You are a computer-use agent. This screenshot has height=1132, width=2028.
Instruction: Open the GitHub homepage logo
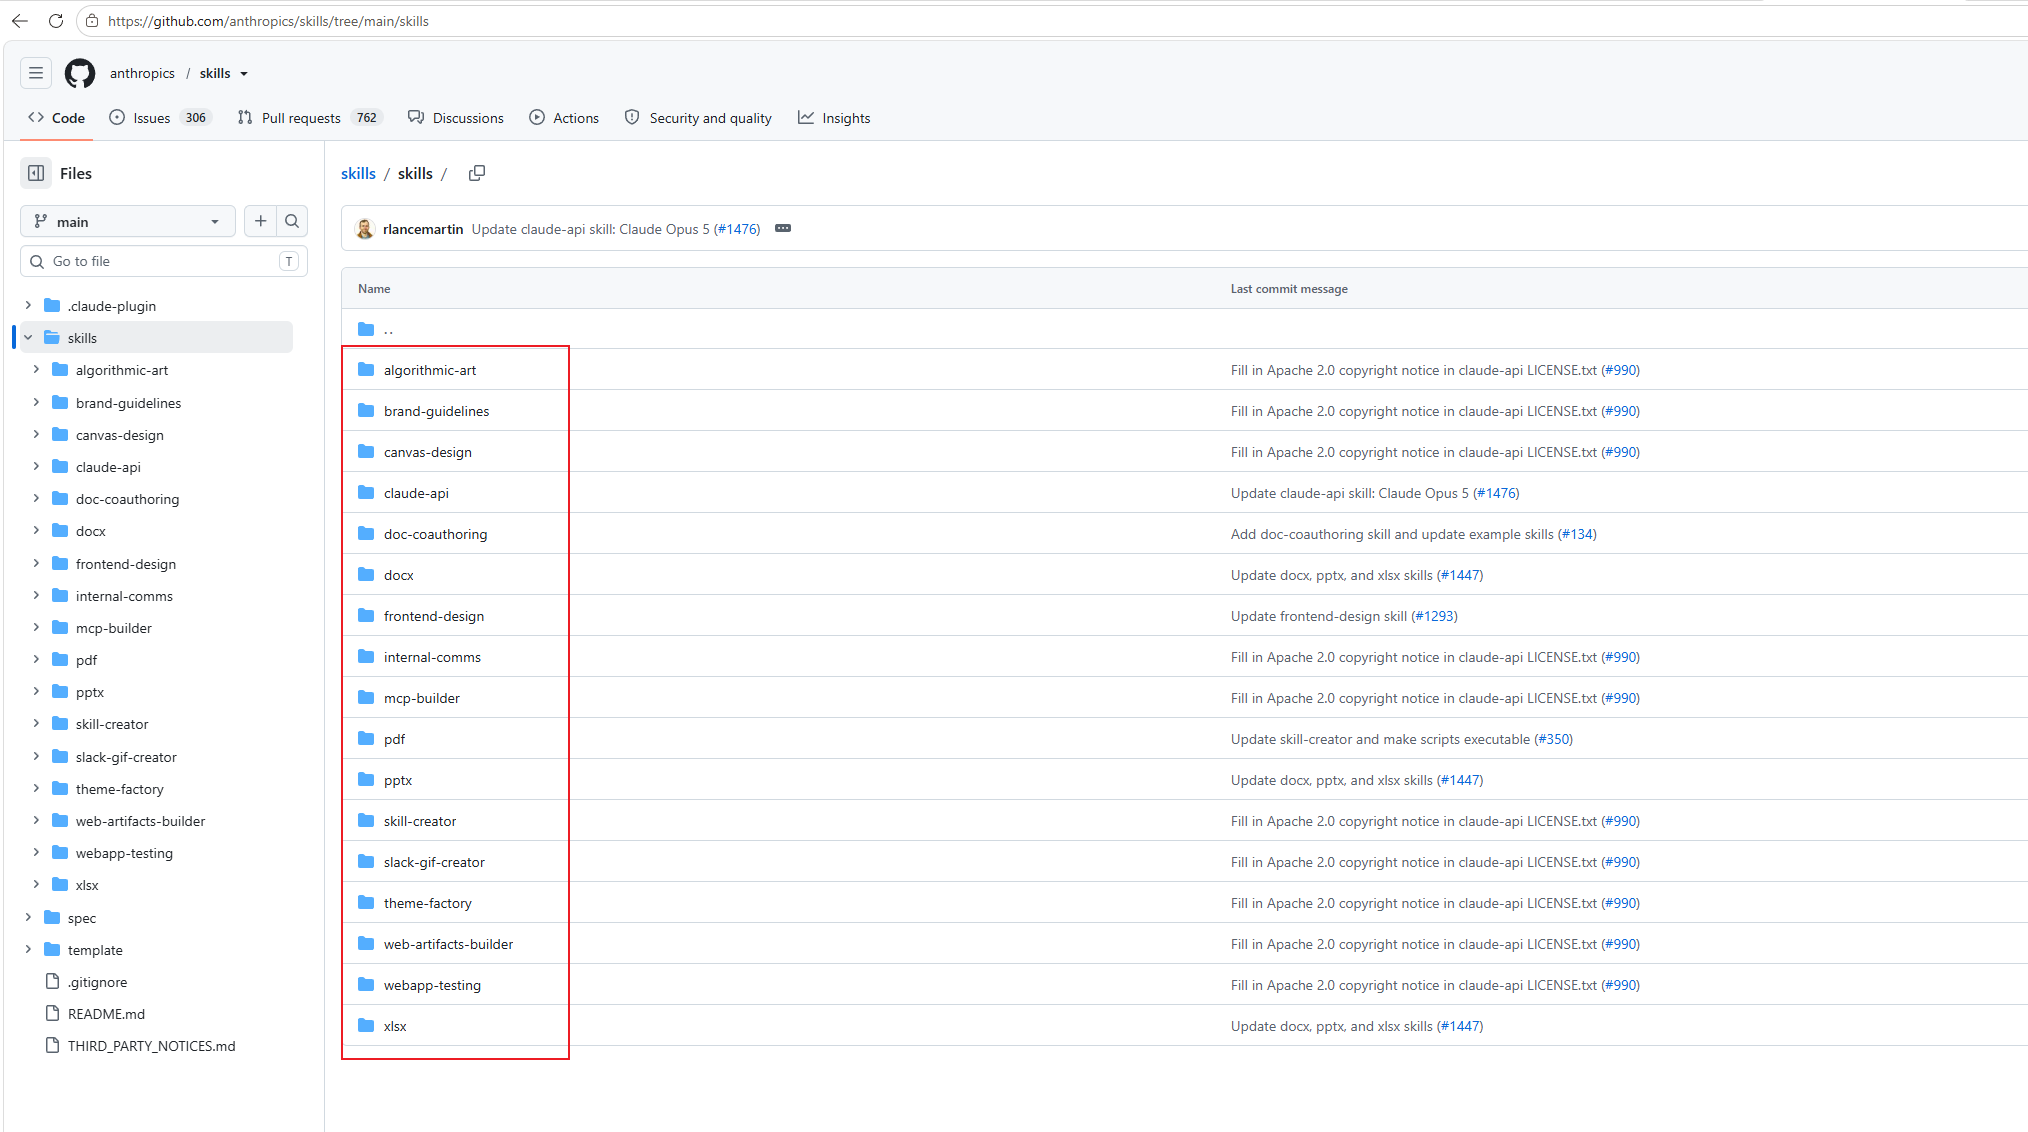click(80, 73)
